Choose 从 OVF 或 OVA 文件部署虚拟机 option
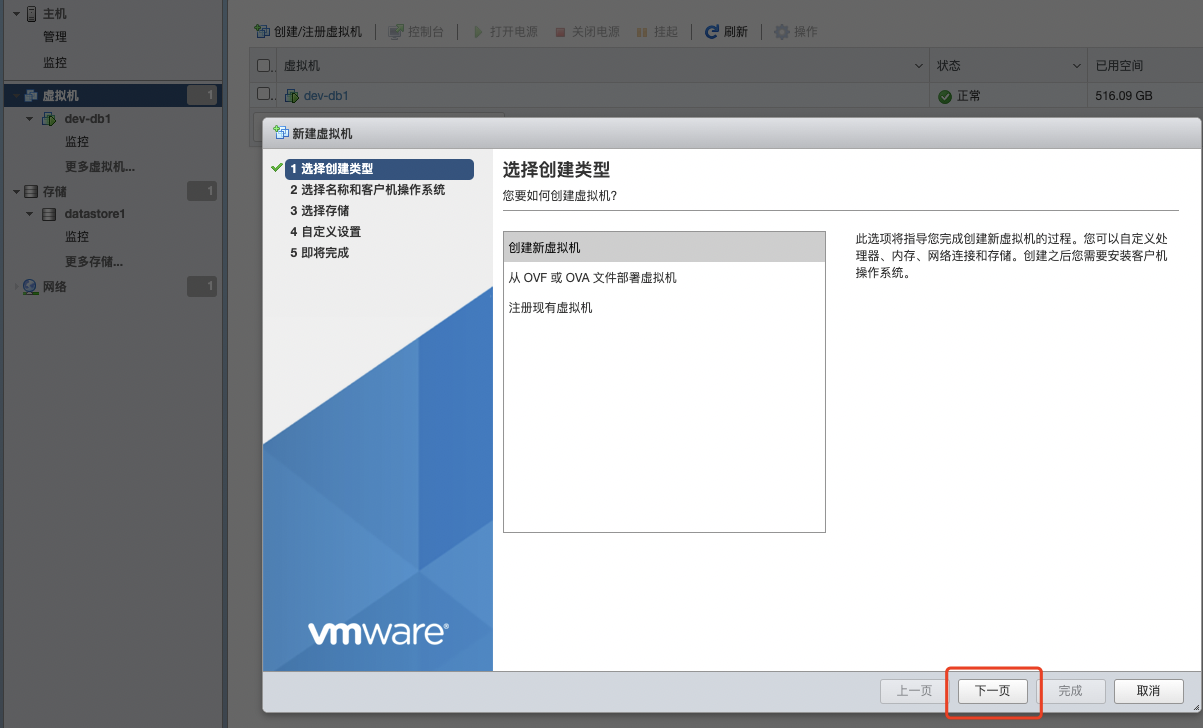1203x728 pixels. 592,278
